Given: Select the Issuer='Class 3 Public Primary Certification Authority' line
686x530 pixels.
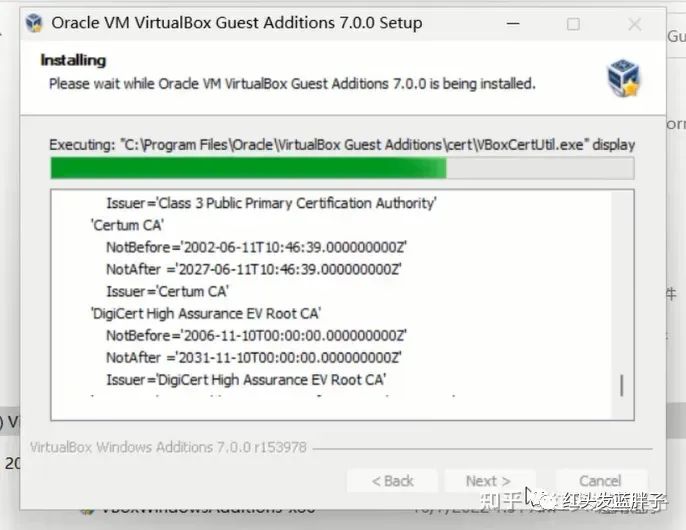Looking at the screenshot, I should [271, 203].
